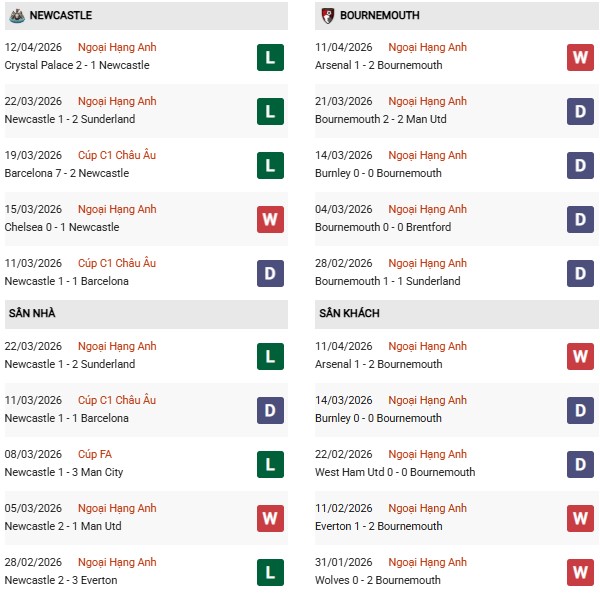
Task: Open the Newcastle 2-3 Everton match
Action: coord(60,580)
